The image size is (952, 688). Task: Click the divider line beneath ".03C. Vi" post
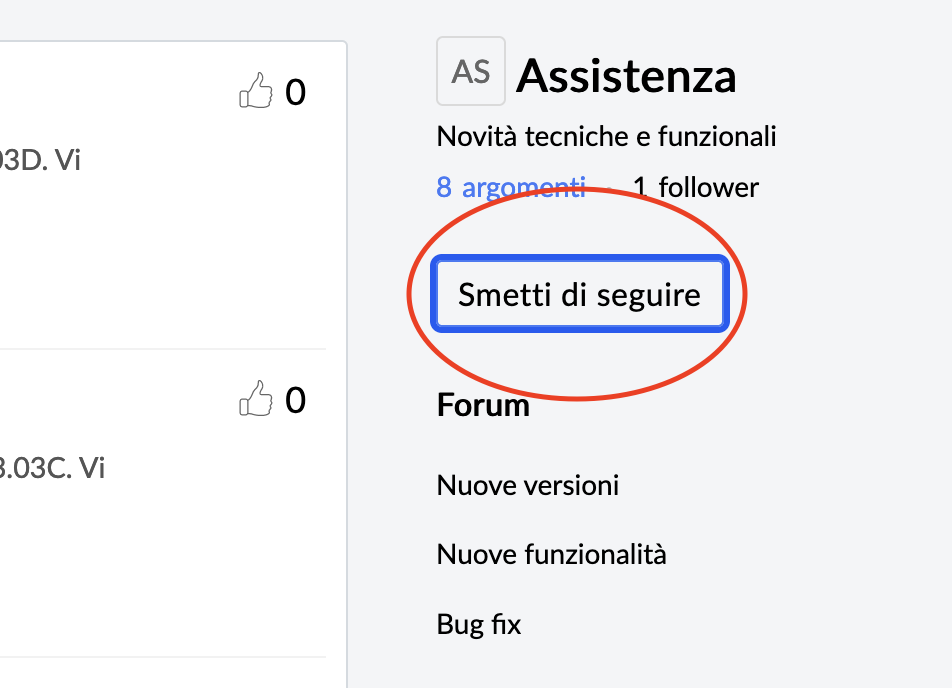(163, 657)
